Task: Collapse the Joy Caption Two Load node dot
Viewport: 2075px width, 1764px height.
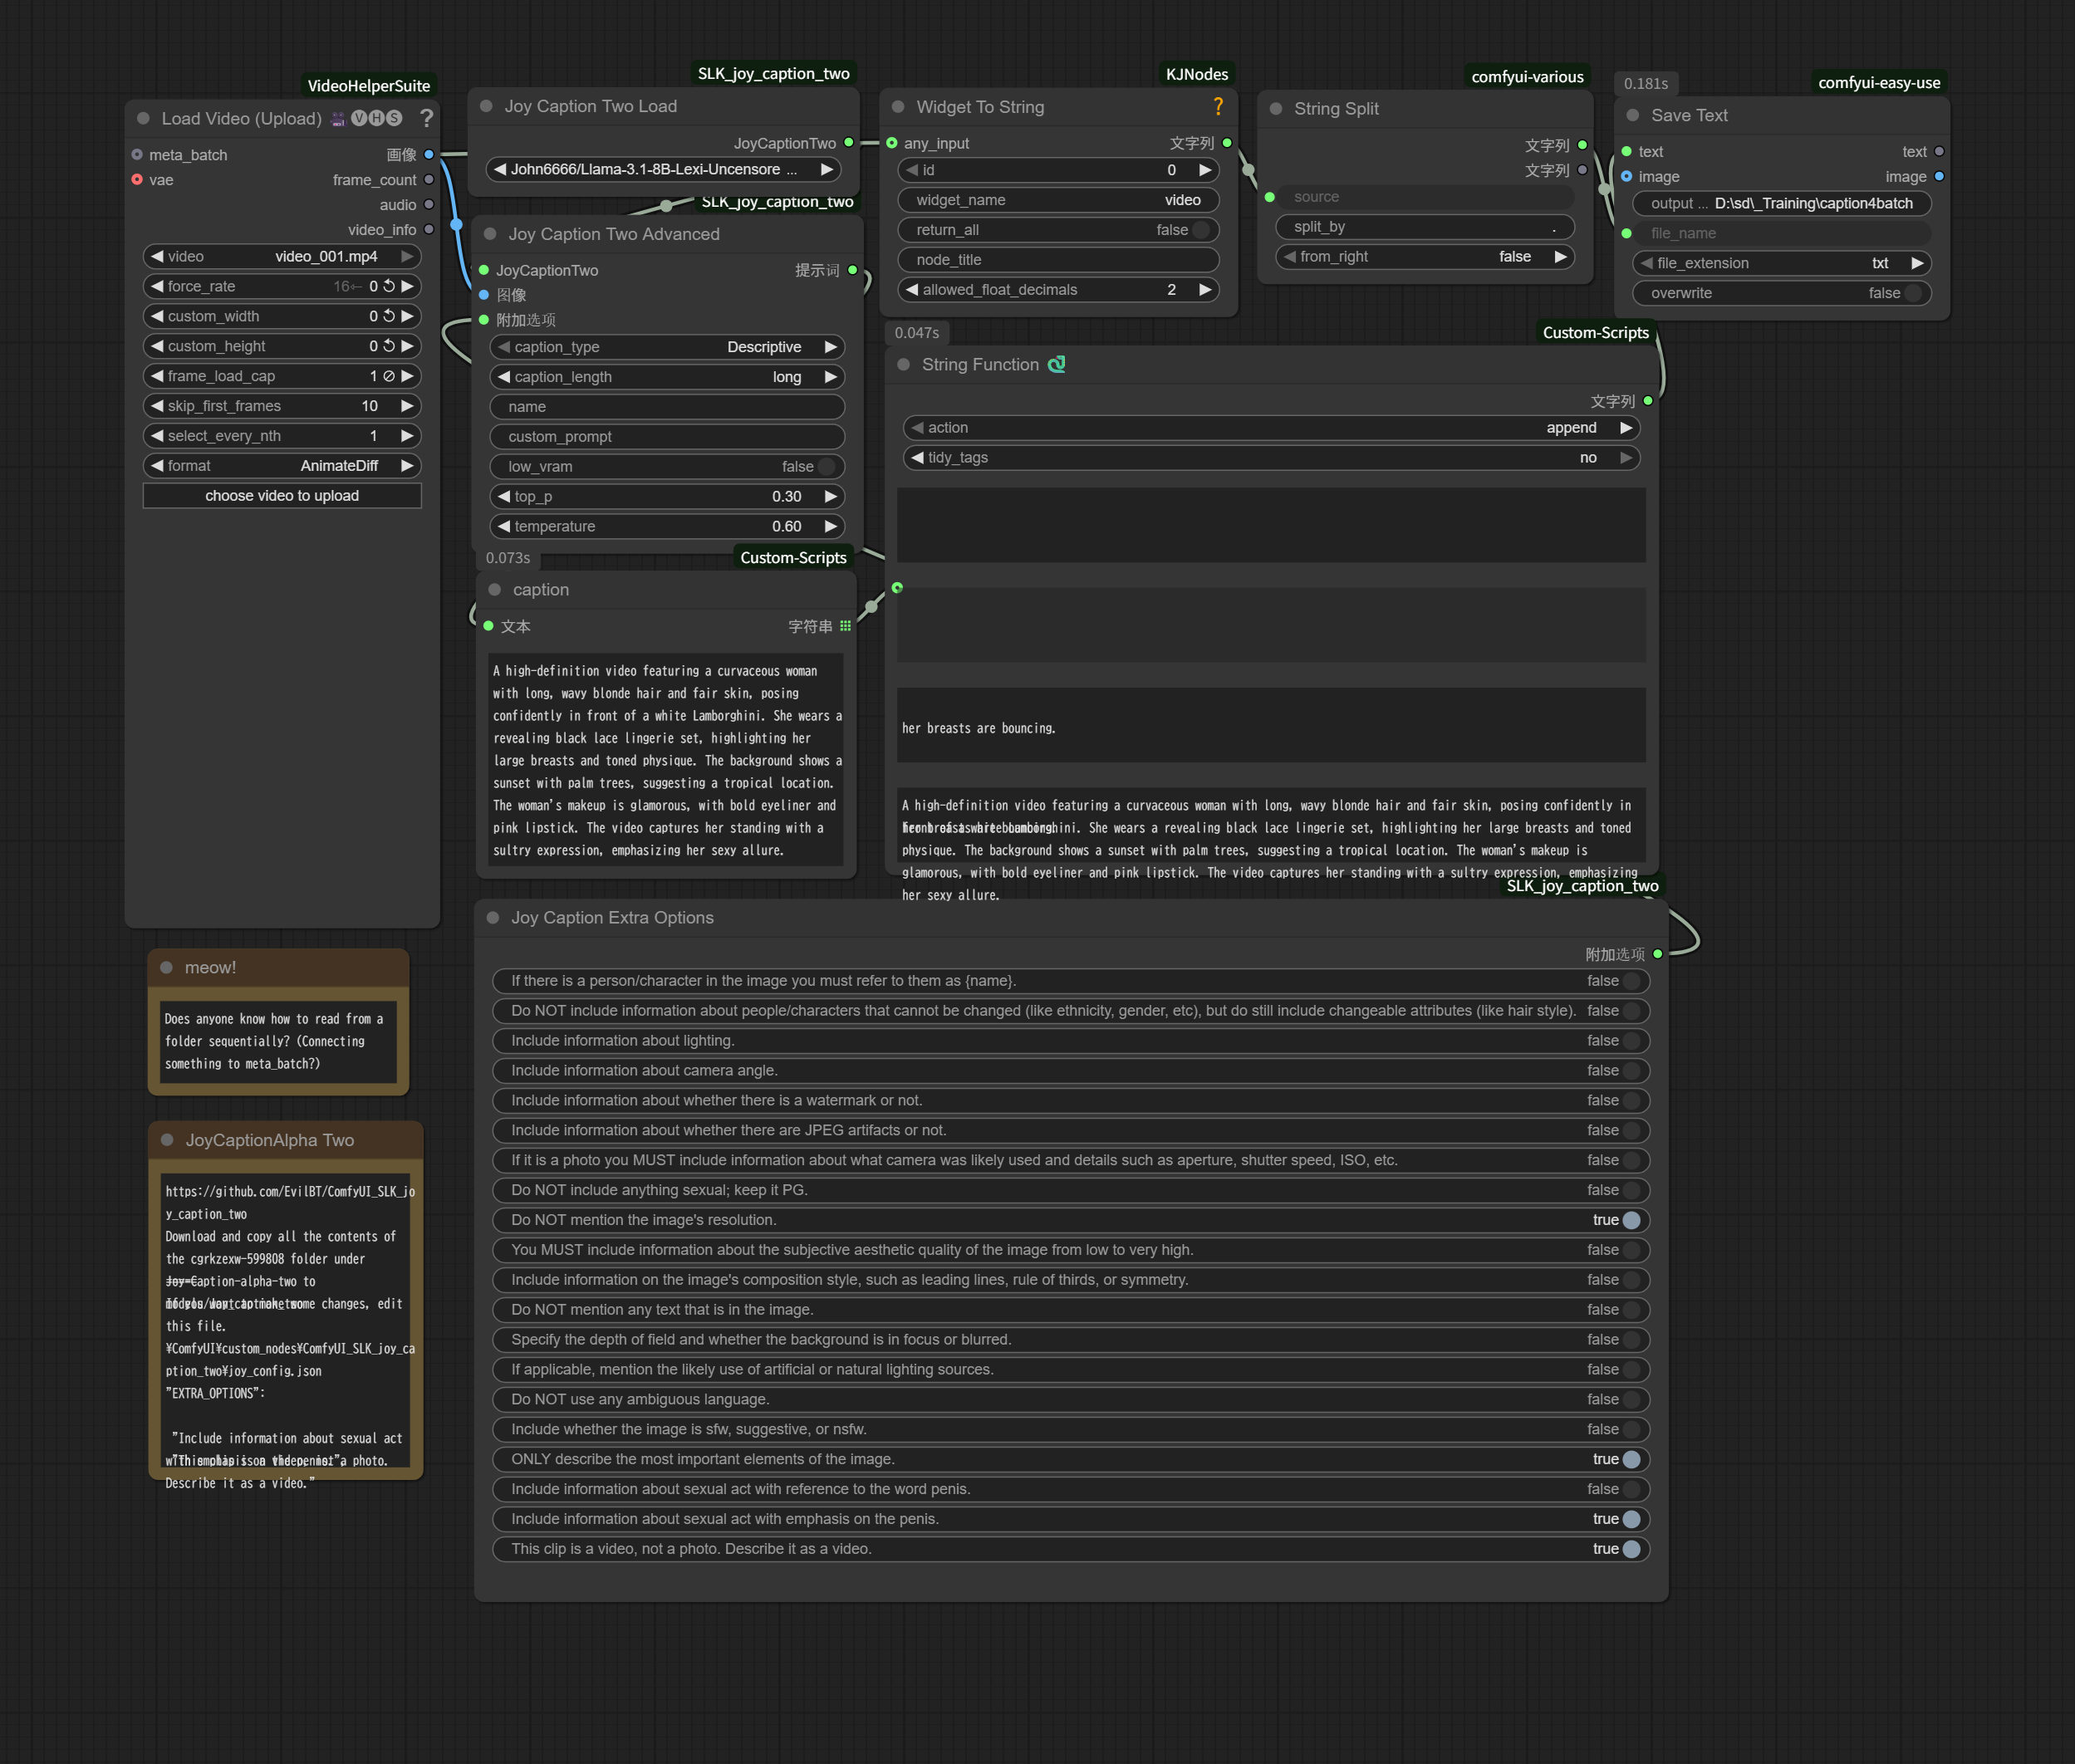Action: click(x=487, y=106)
